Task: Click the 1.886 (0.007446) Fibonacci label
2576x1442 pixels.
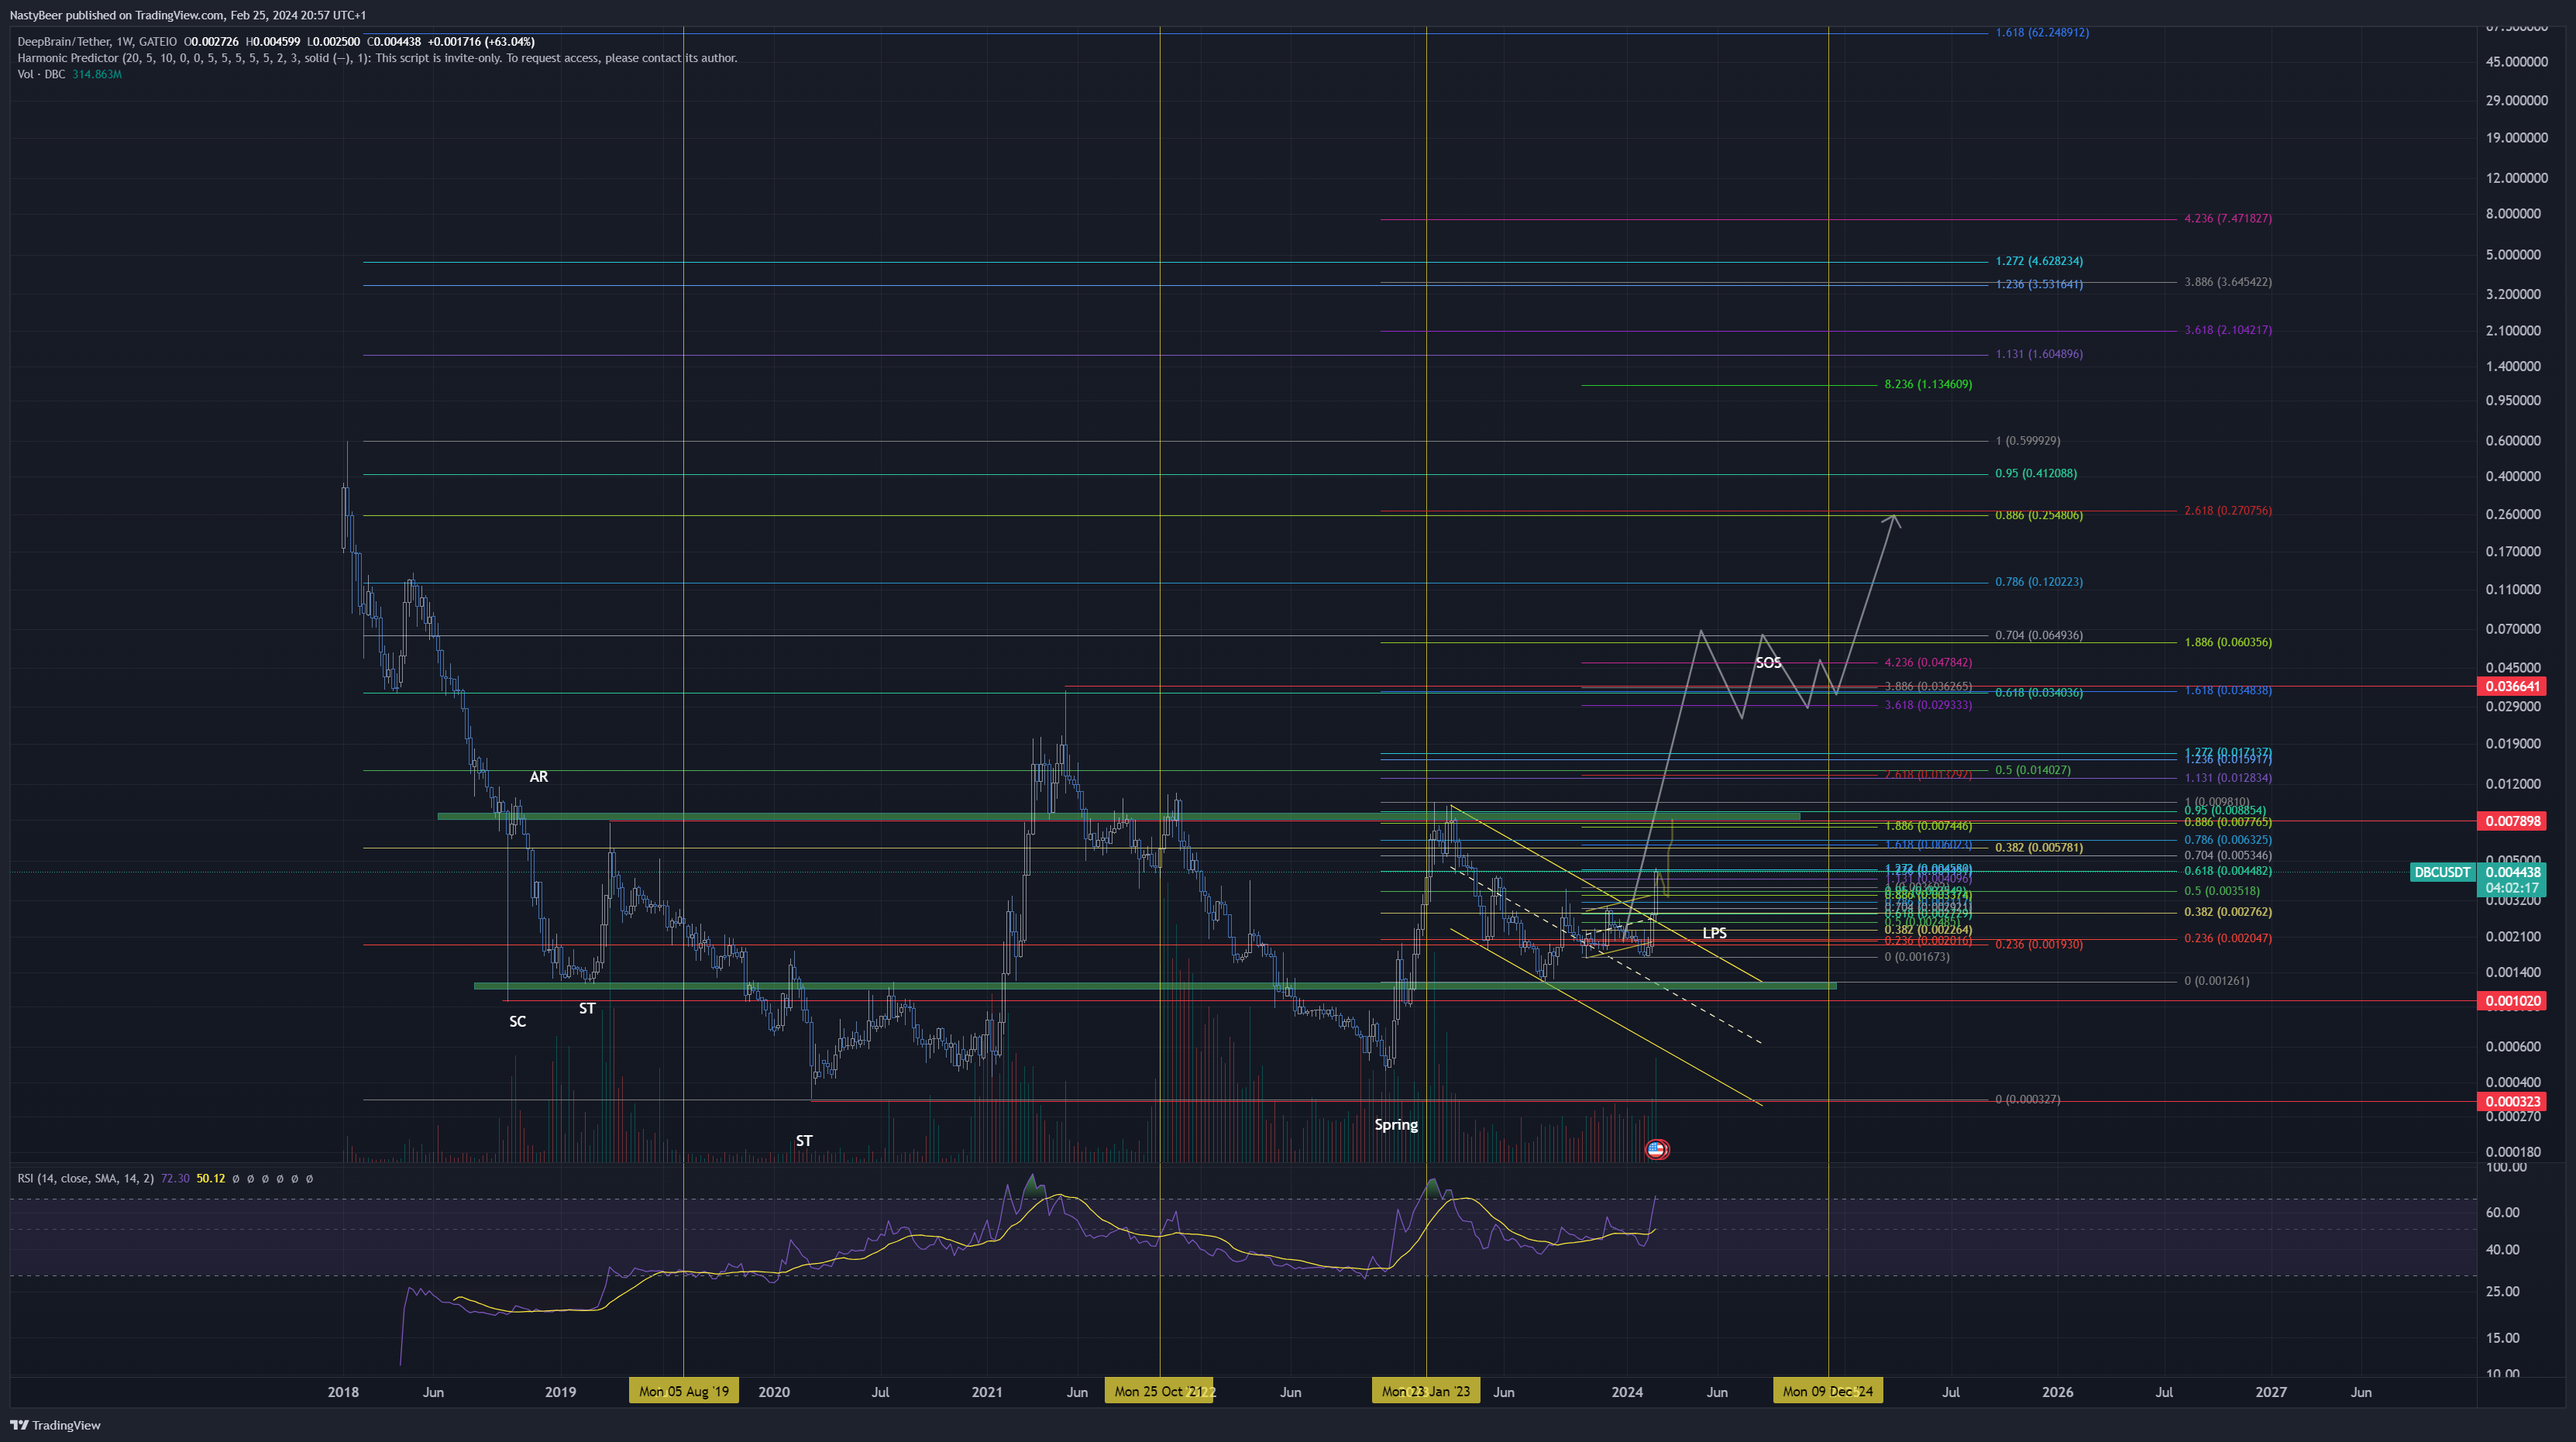Action: click(1928, 827)
